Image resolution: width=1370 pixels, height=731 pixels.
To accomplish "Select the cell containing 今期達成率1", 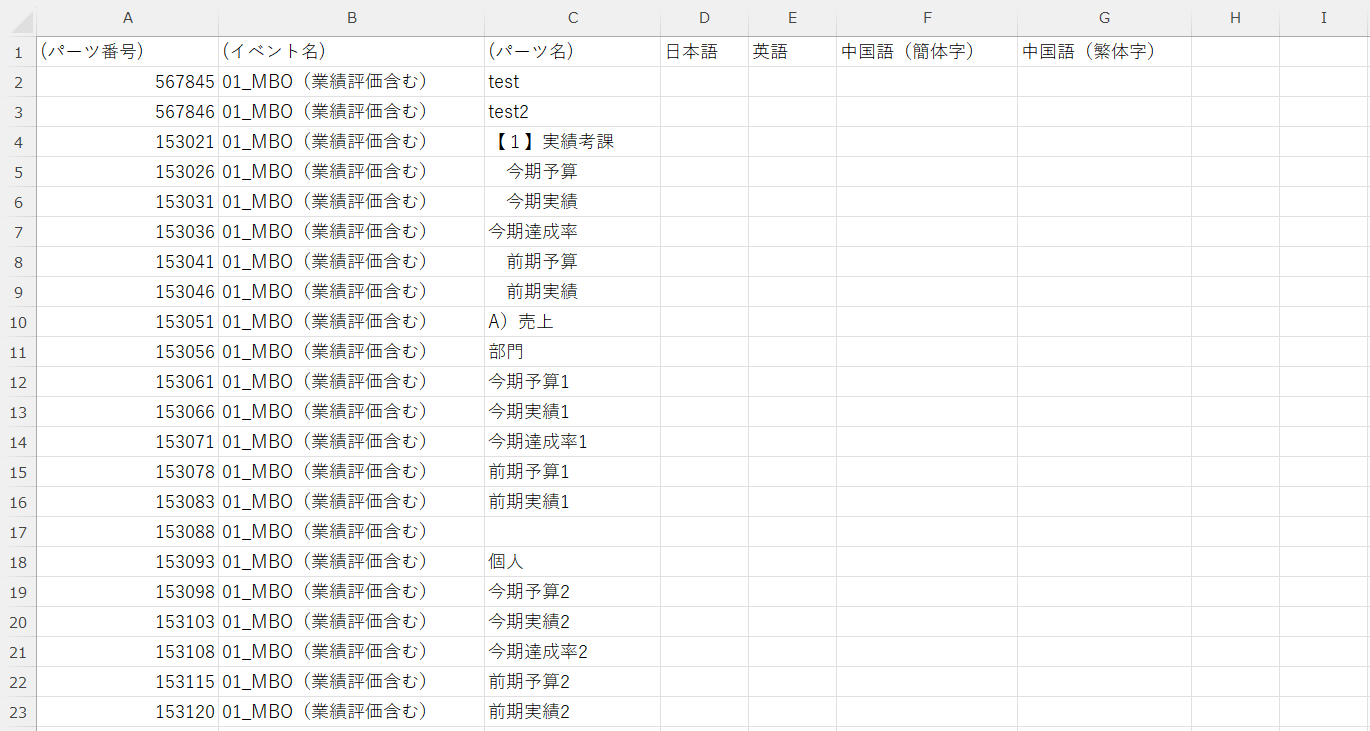I will pos(573,441).
